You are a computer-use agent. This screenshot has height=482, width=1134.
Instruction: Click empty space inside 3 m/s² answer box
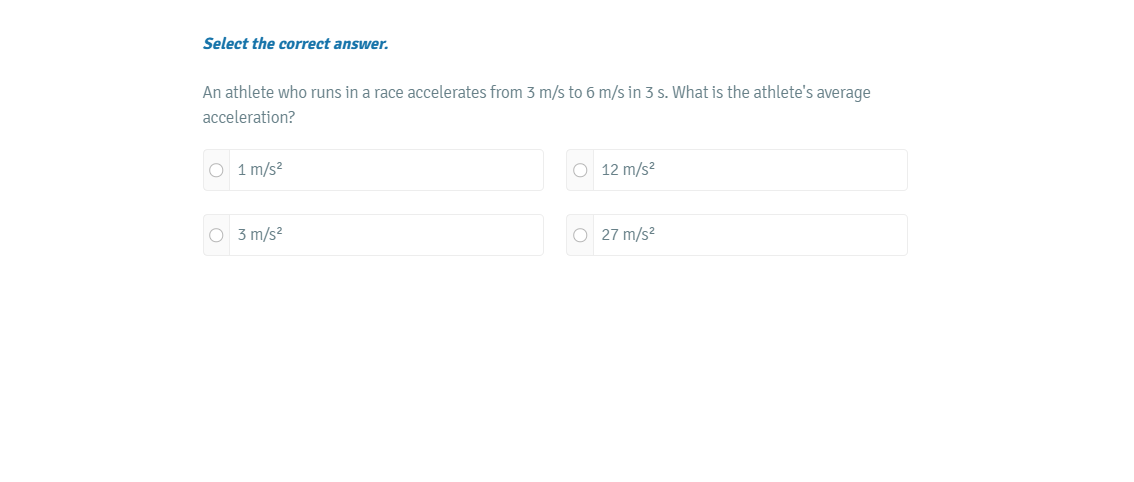pyautogui.click(x=420, y=235)
